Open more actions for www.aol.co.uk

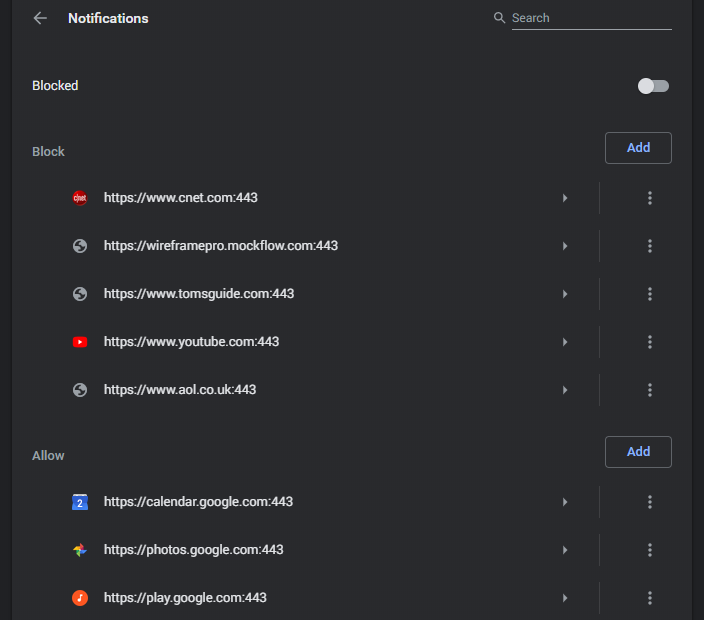point(650,390)
